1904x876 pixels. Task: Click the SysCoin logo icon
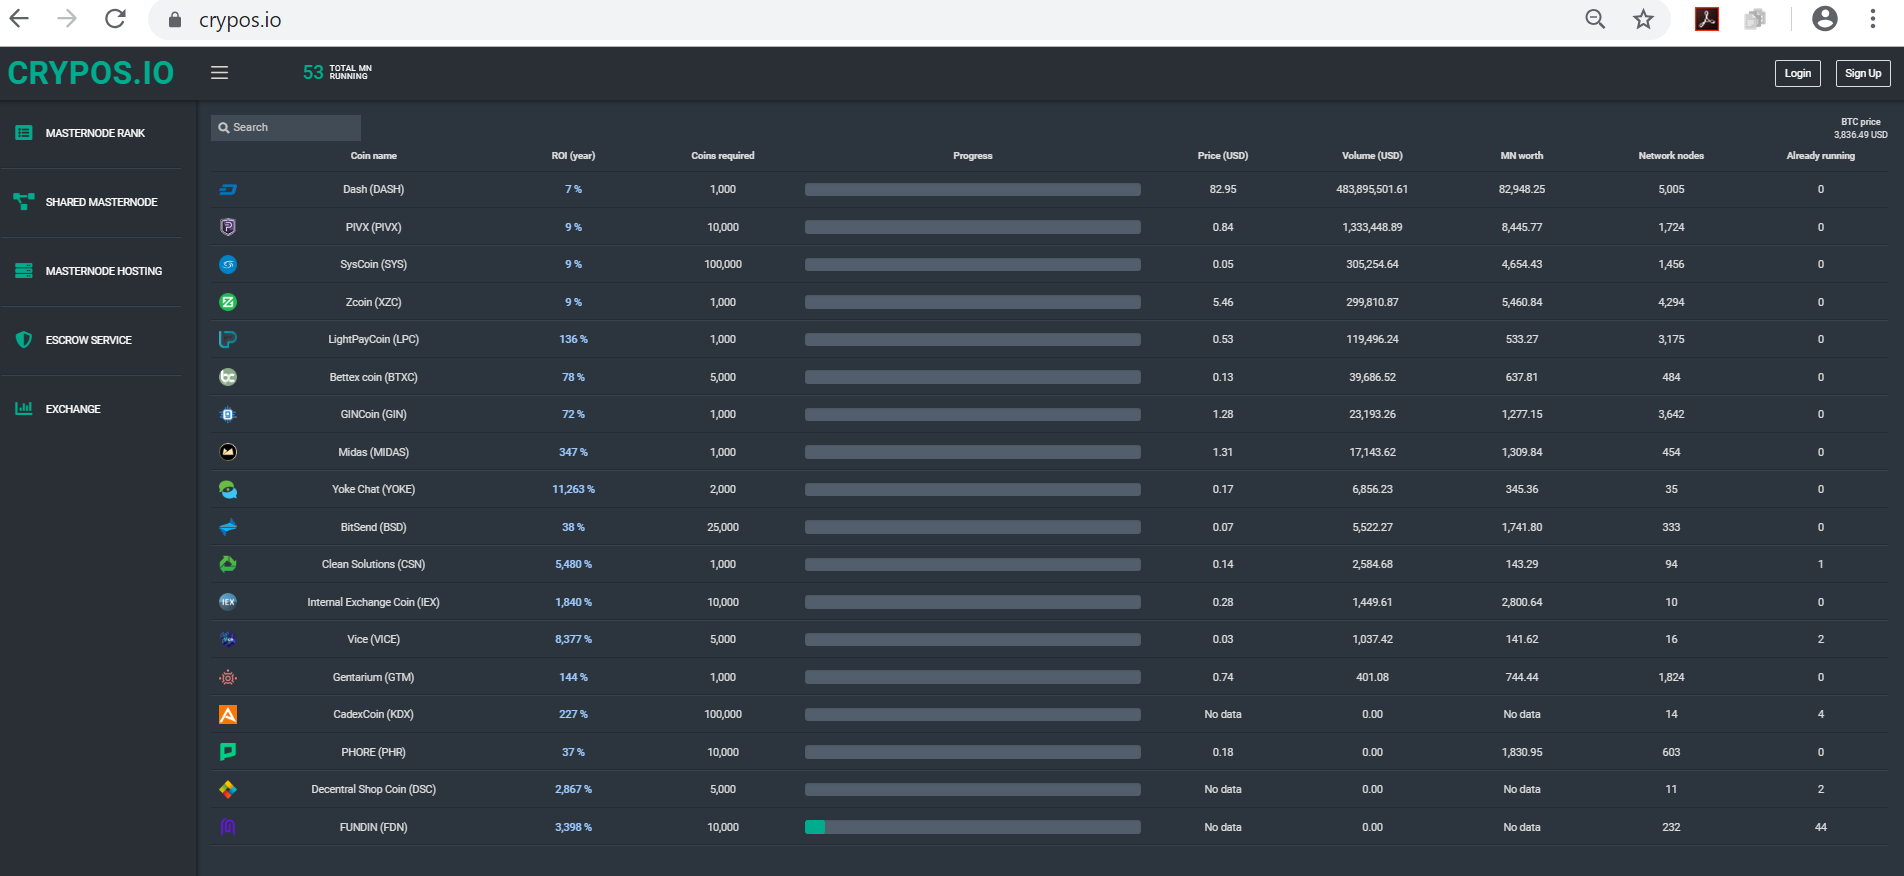[x=228, y=265]
